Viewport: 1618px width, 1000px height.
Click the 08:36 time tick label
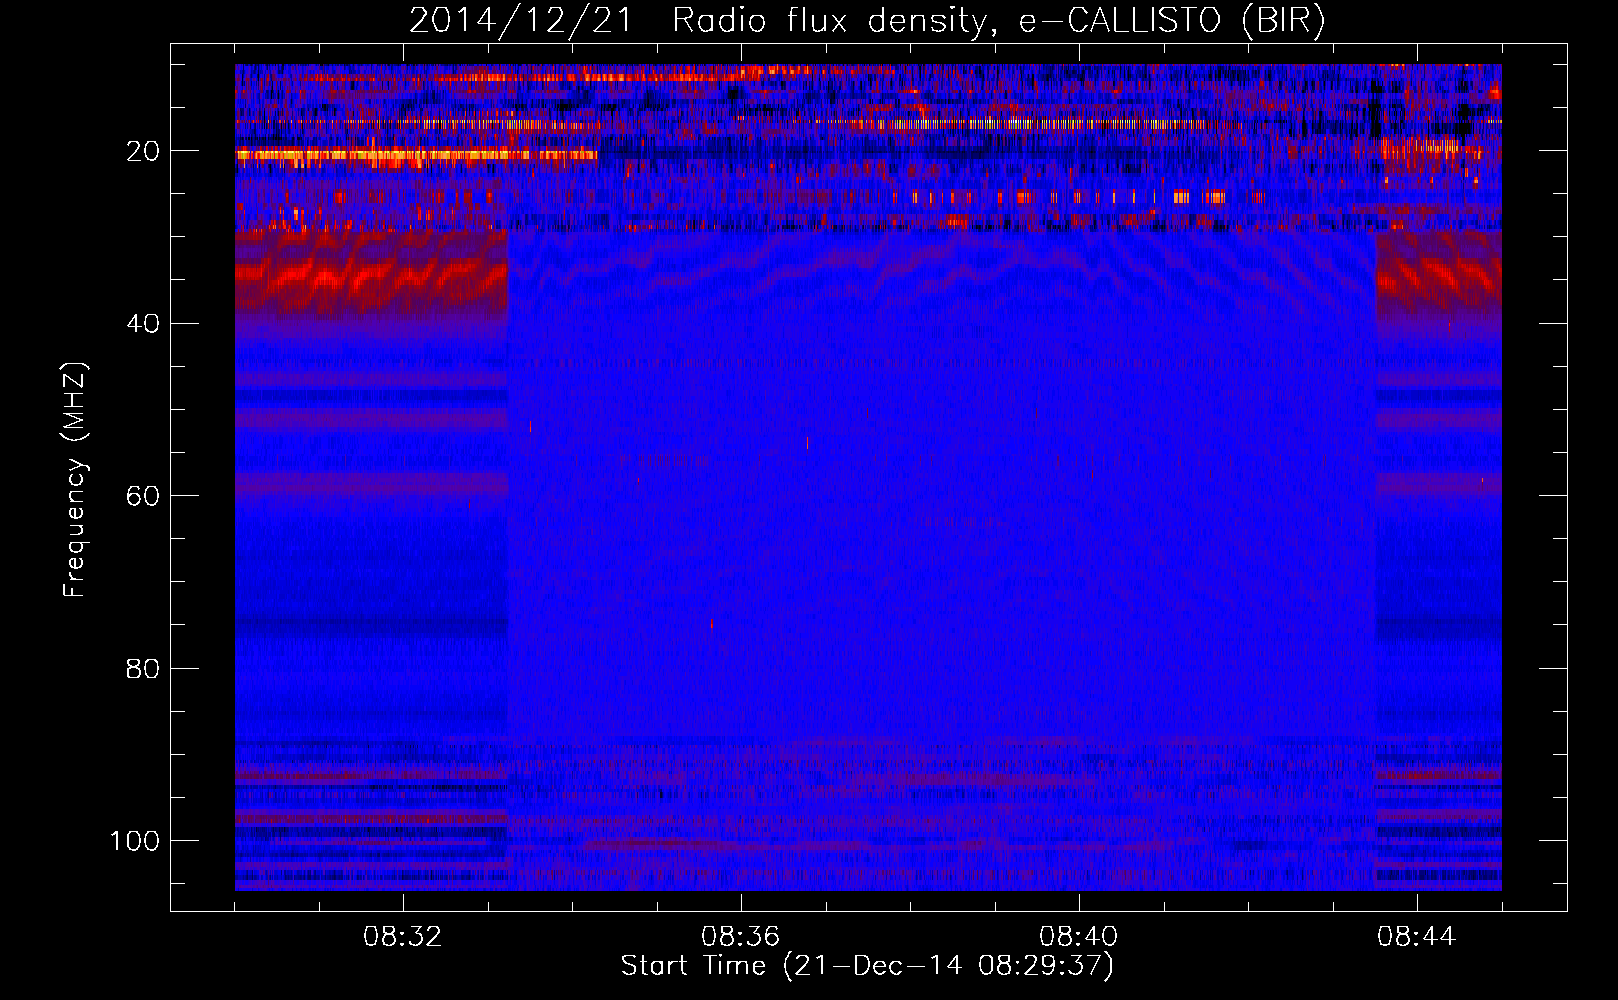coord(741,937)
